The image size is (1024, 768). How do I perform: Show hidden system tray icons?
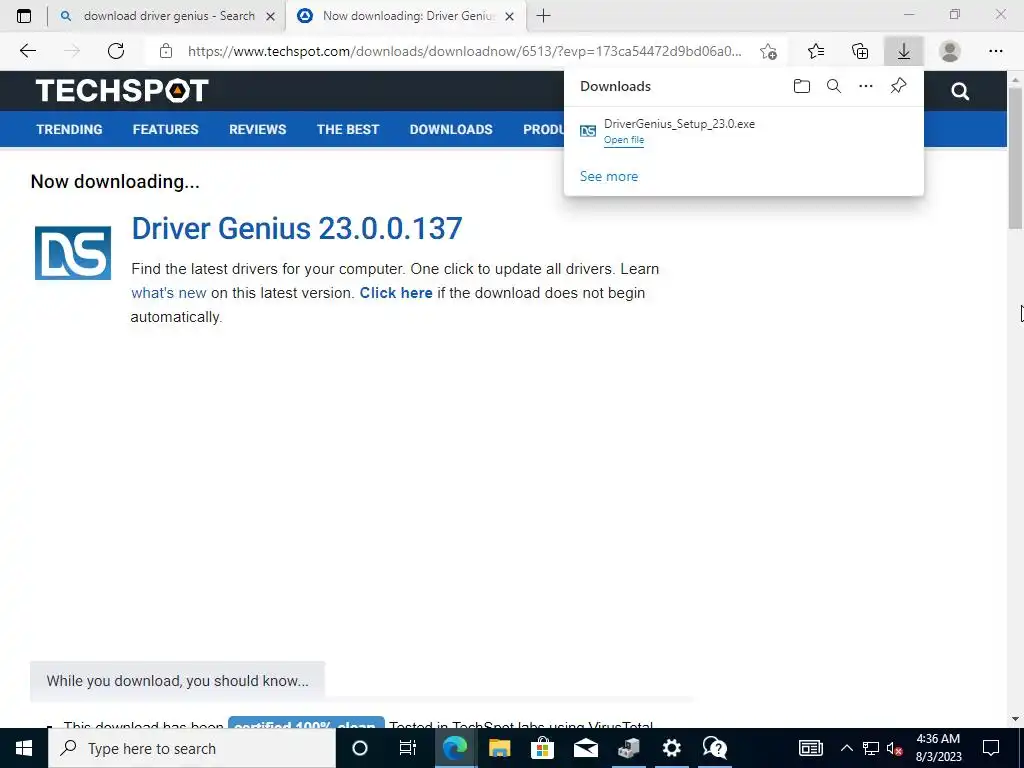pos(846,748)
